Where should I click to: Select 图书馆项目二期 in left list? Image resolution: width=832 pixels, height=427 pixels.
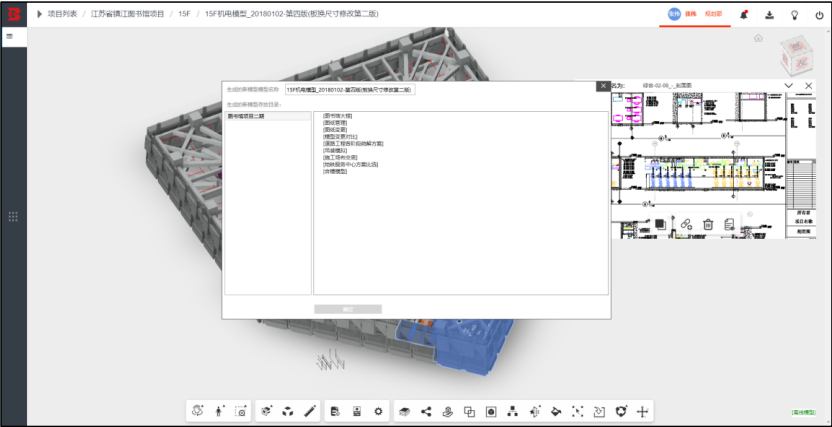[x=268, y=116]
